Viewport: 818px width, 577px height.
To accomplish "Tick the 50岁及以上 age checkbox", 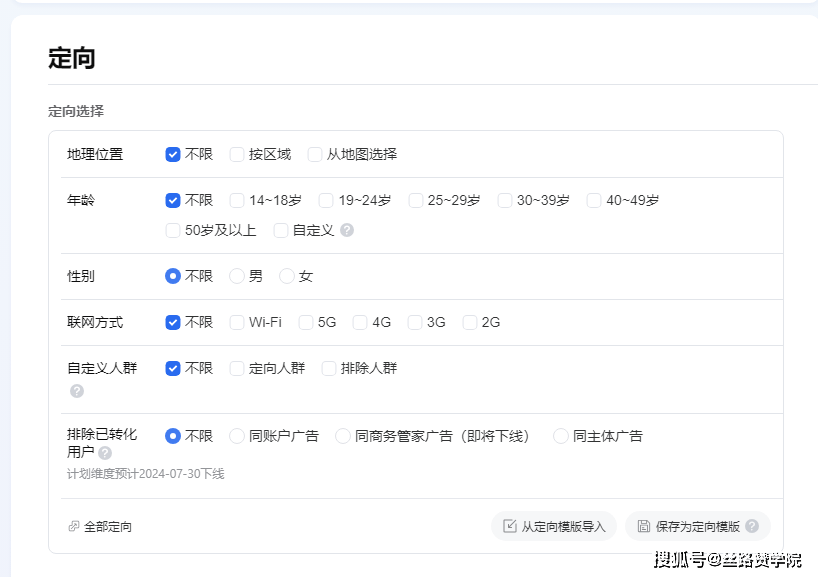I will pyautogui.click(x=173, y=230).
